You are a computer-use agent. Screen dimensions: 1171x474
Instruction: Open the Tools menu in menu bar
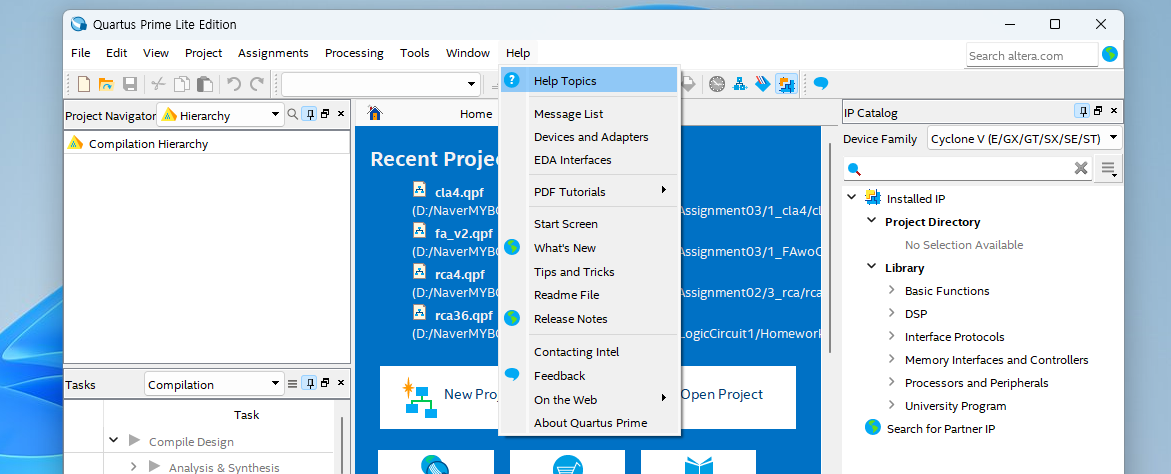click(x=414, y=53)
